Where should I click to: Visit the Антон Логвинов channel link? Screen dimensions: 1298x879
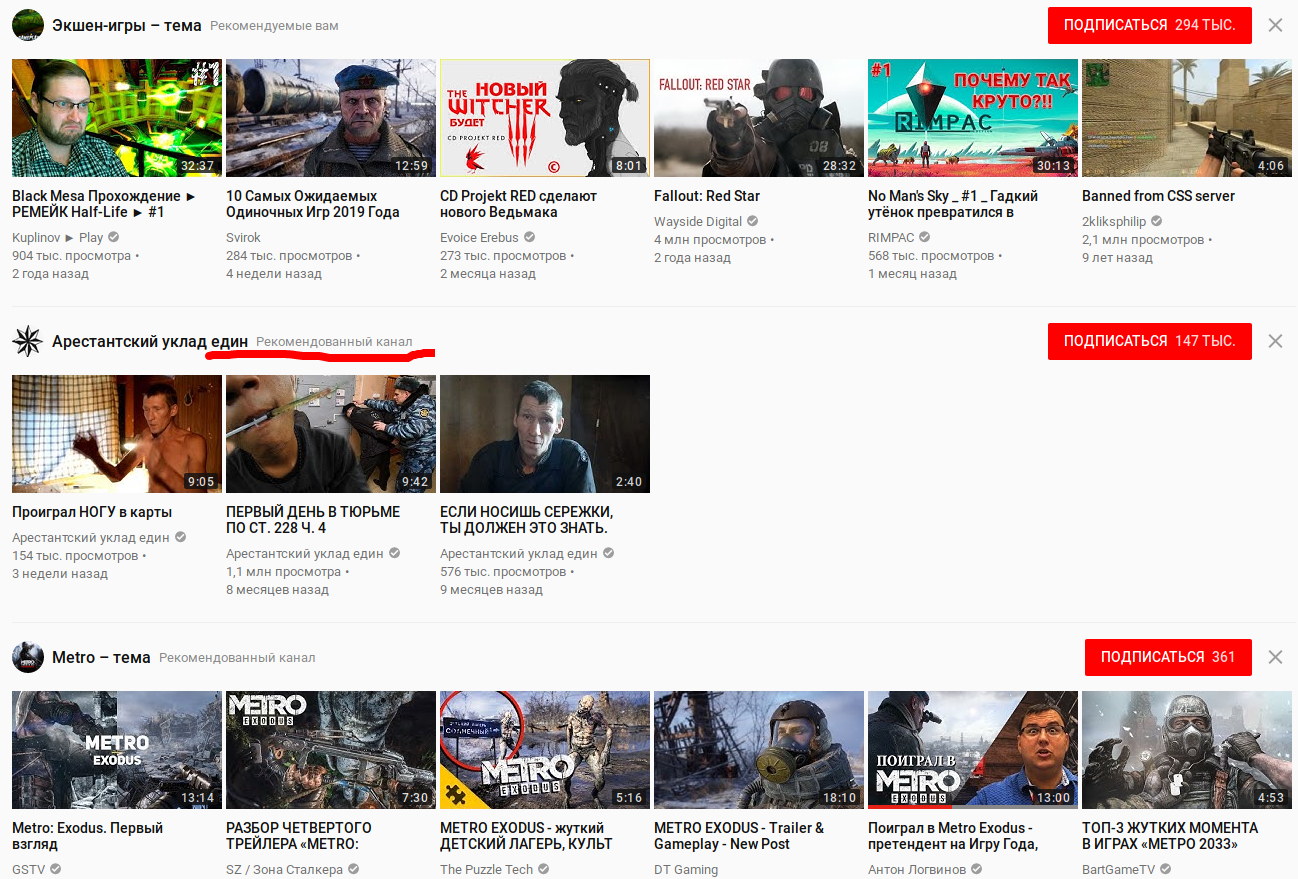point(917,870)
